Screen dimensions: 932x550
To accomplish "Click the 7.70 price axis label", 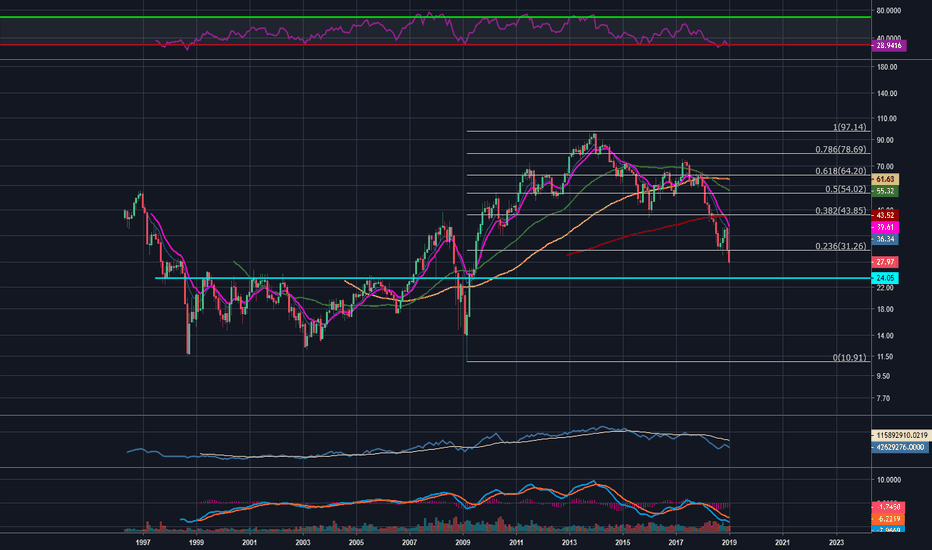I will [884, 398].
